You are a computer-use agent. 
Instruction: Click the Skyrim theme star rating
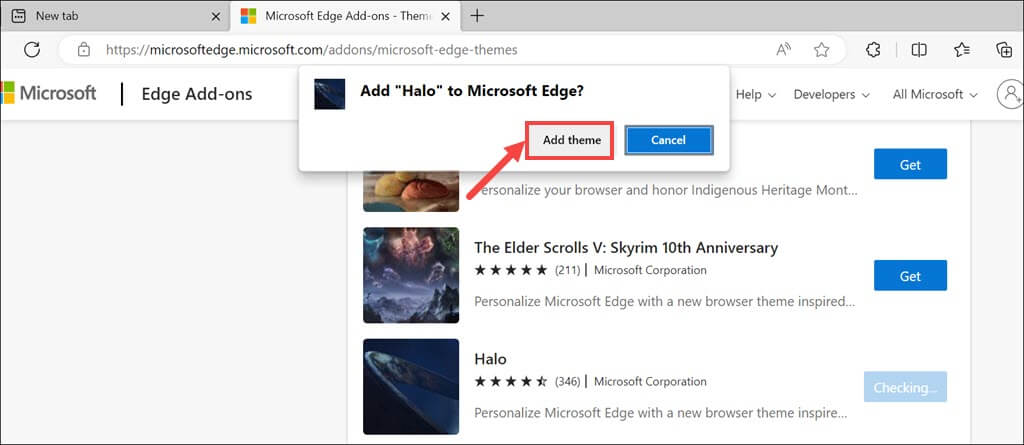(x=511, y=270)
